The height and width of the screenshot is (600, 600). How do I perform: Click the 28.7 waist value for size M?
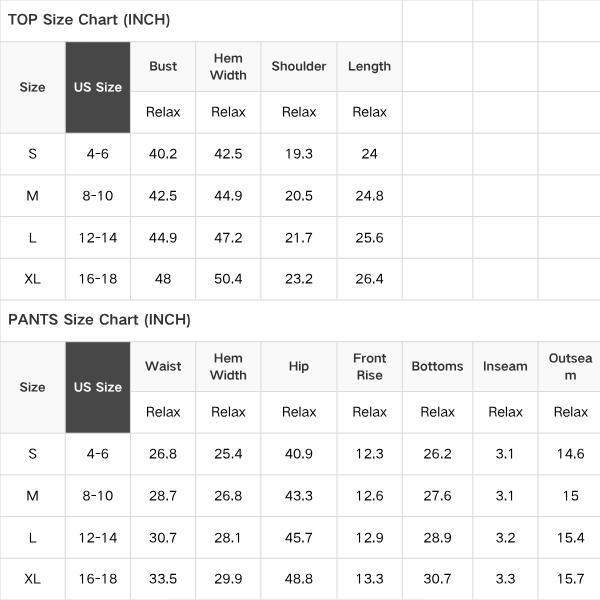163,496
